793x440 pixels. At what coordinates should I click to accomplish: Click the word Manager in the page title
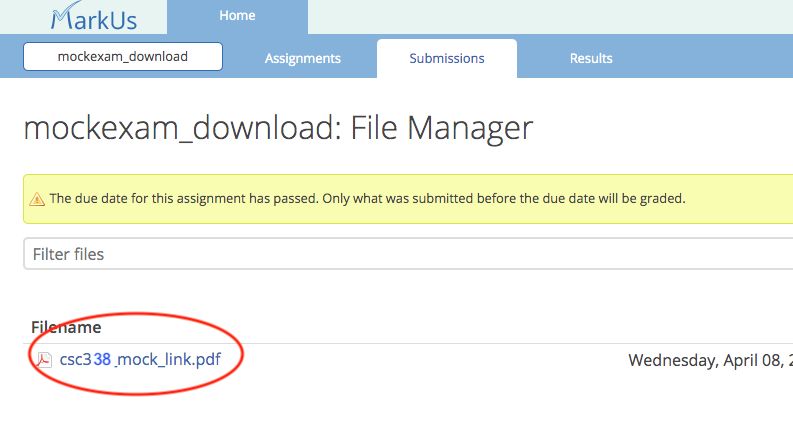pyautogui.click(x=470, y=127)
